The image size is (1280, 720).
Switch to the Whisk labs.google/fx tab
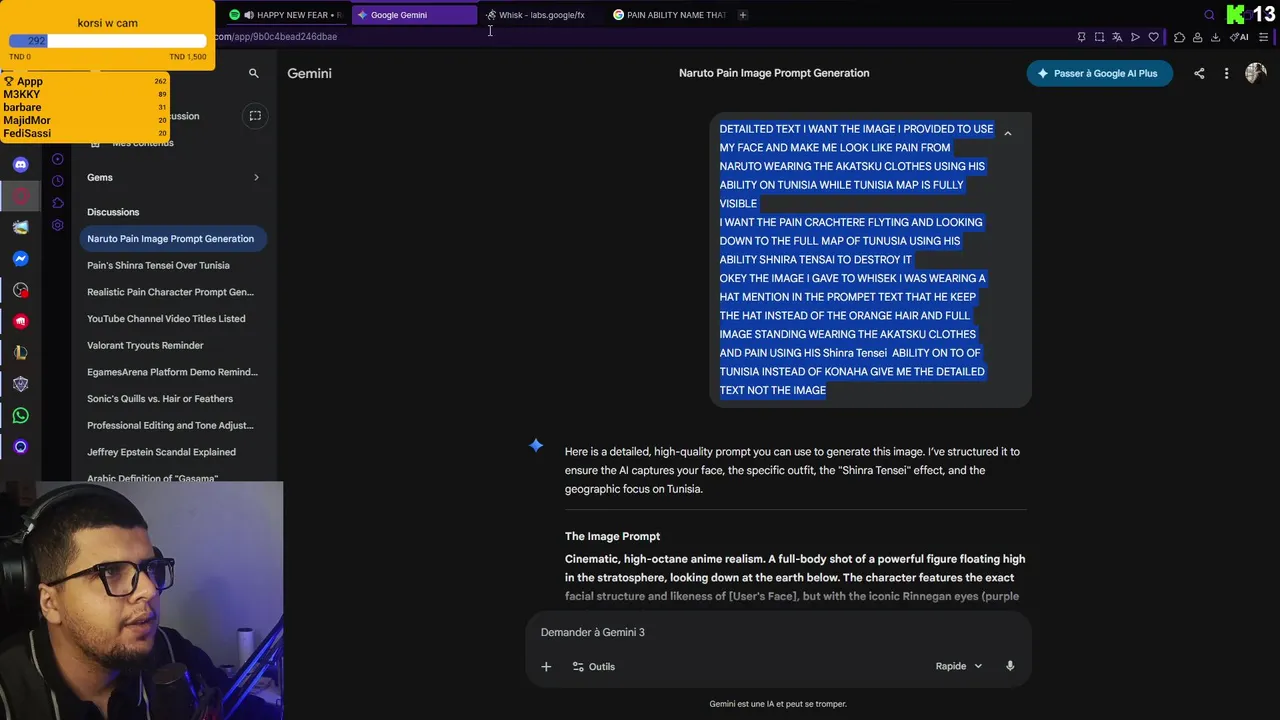click(x=541, y=15)
